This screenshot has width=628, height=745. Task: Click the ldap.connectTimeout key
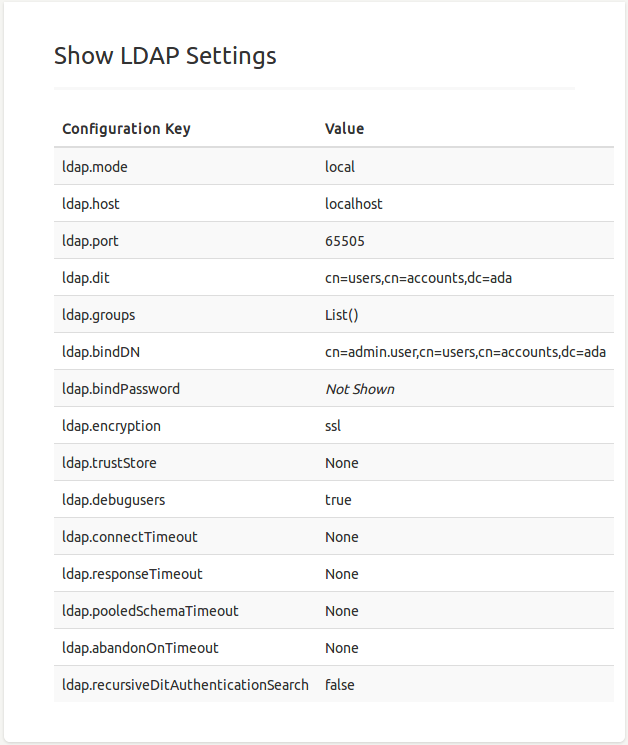[x=130, y=537]
